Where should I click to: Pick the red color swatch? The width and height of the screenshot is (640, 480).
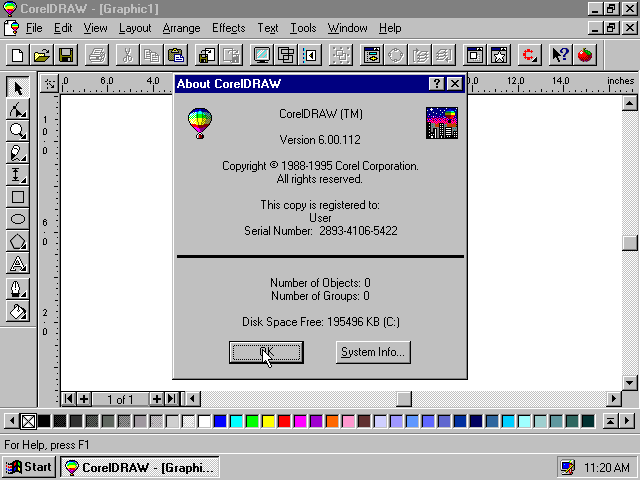(x=284, y=421)
